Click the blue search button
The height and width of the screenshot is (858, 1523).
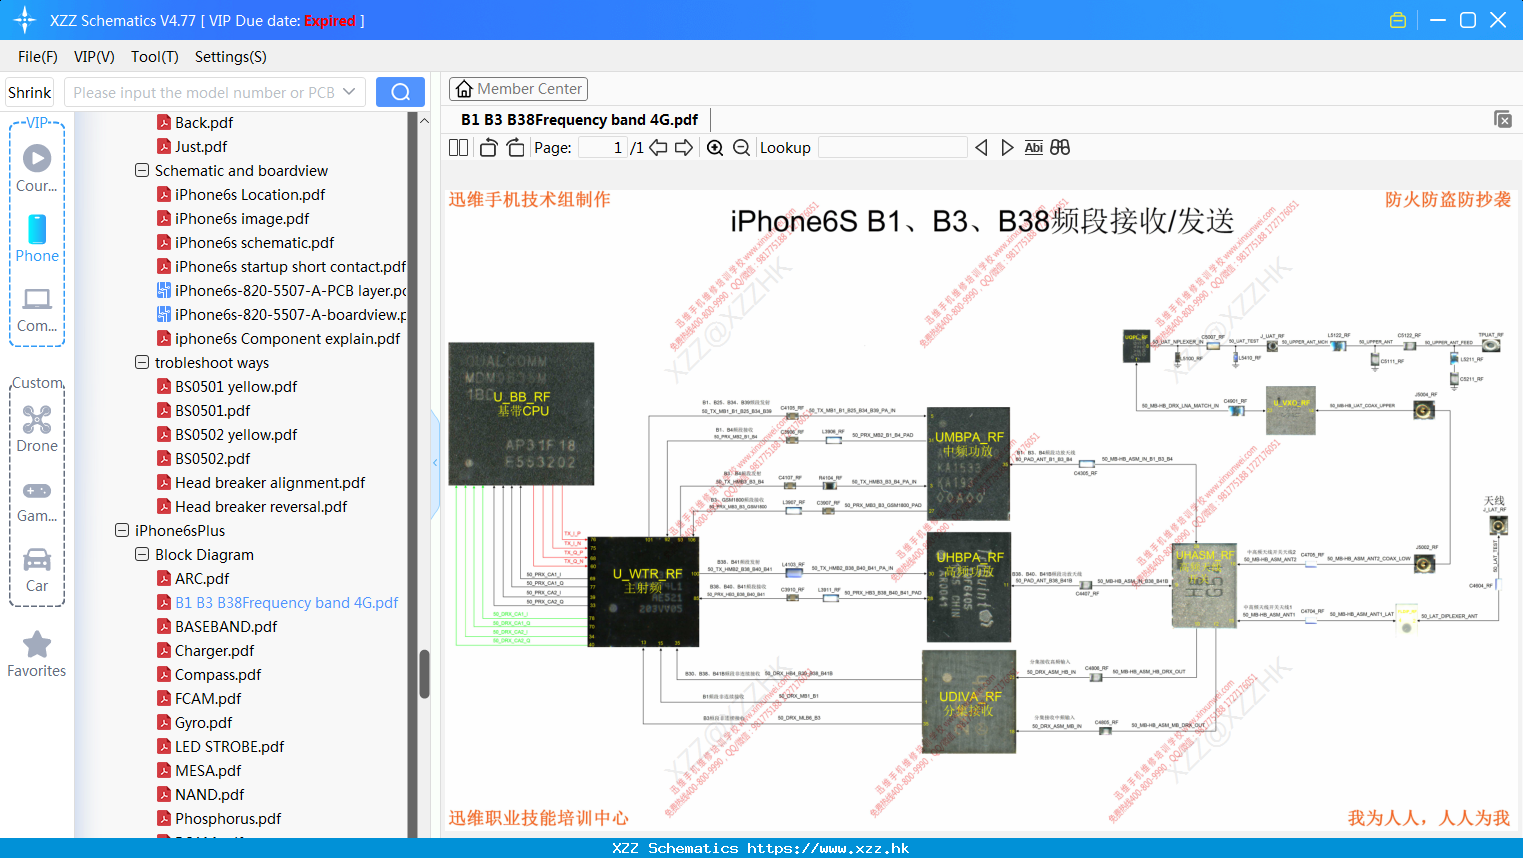tap(400, 92)
